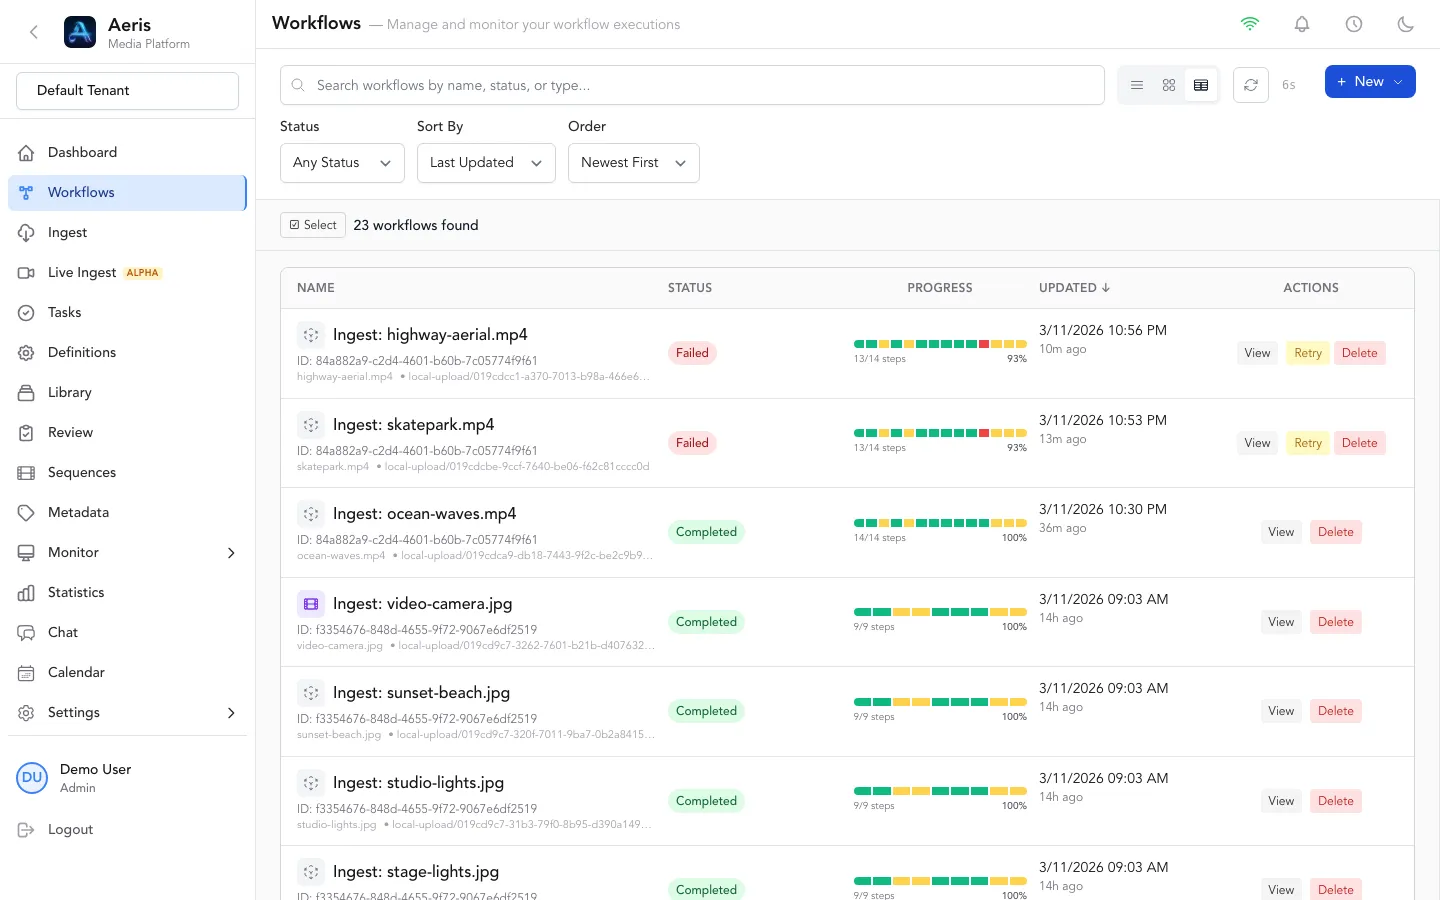Retry the highway-aerial.mp4 workflow
This screenshot has height=900, width=1440.
[x=1308, y=353]
